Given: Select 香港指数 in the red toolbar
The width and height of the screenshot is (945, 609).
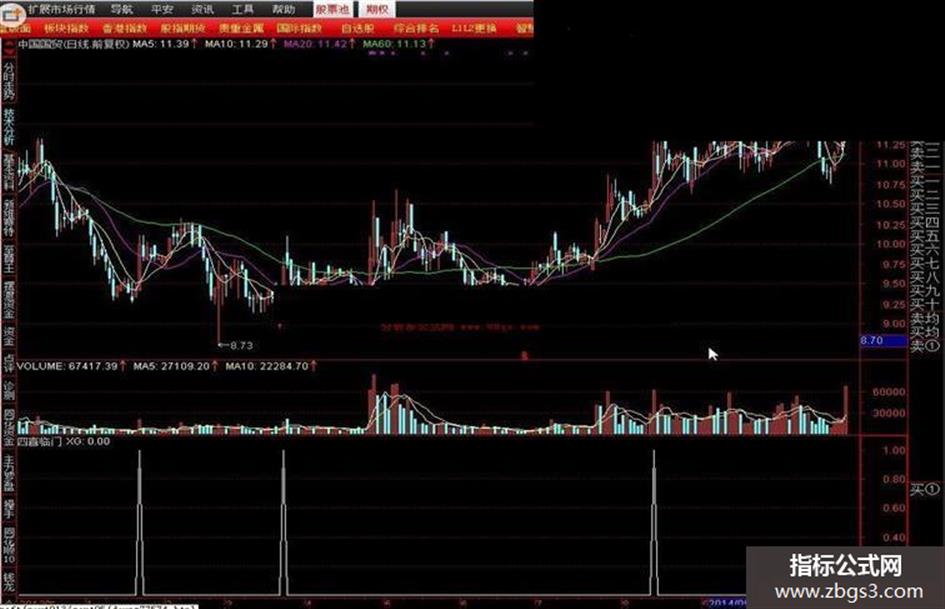Looking at the screenshot, I should click(124, 28).
